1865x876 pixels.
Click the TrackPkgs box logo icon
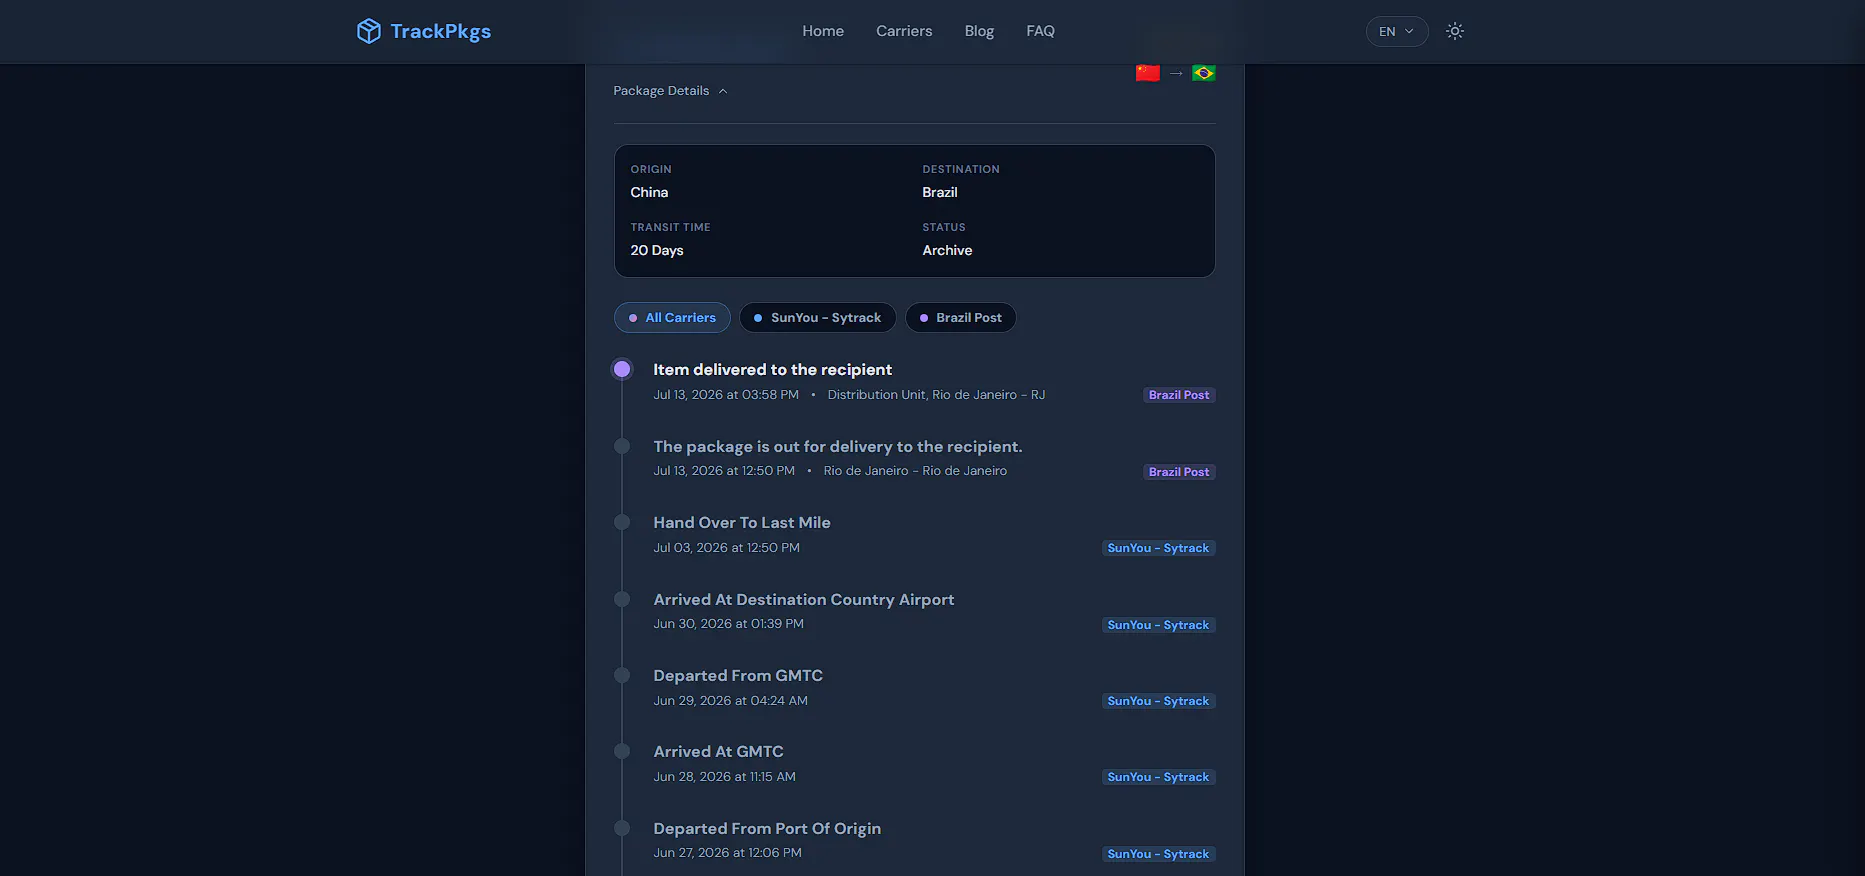pos(368,31)
